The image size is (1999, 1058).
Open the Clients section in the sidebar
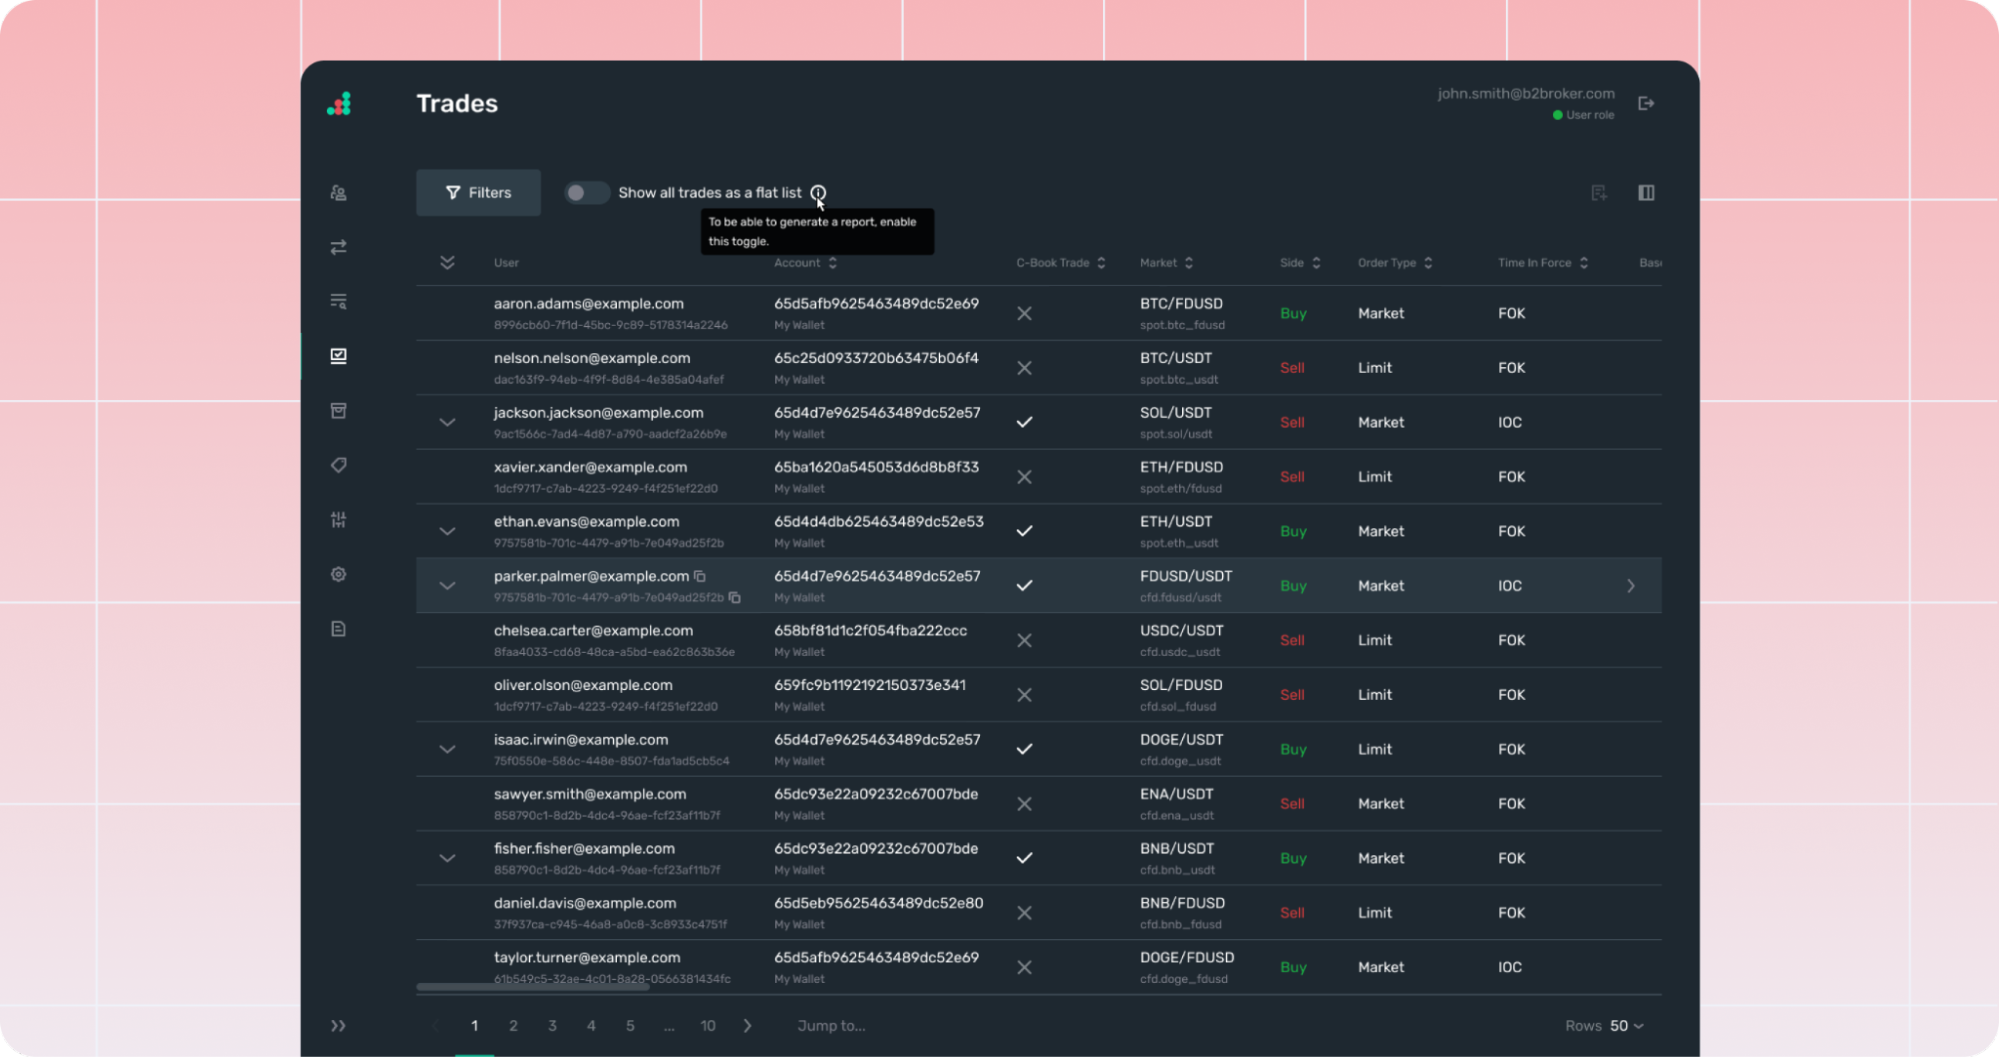(x=338, y=192)
